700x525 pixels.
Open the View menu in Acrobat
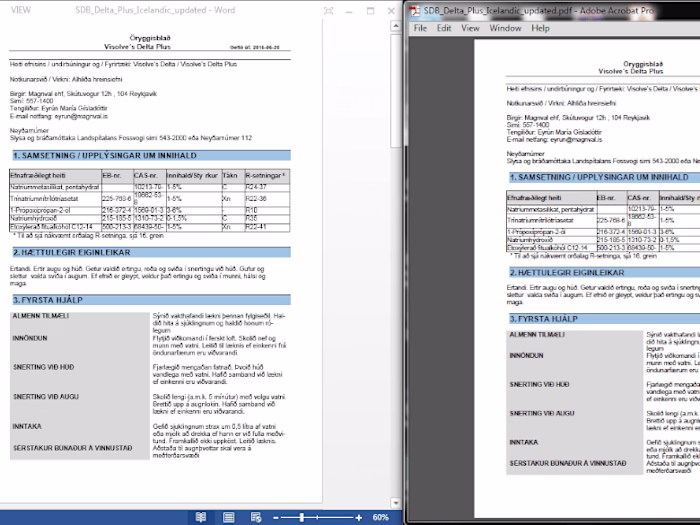coord(470,28)
